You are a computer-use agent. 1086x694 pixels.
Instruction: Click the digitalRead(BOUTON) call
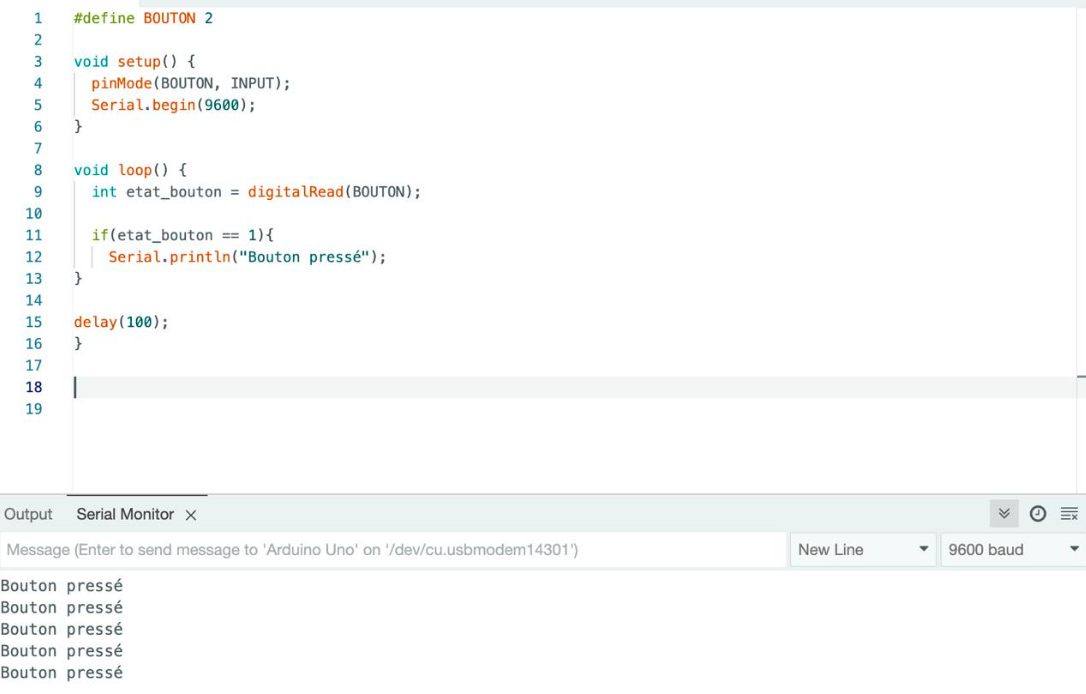click(334, 192)
